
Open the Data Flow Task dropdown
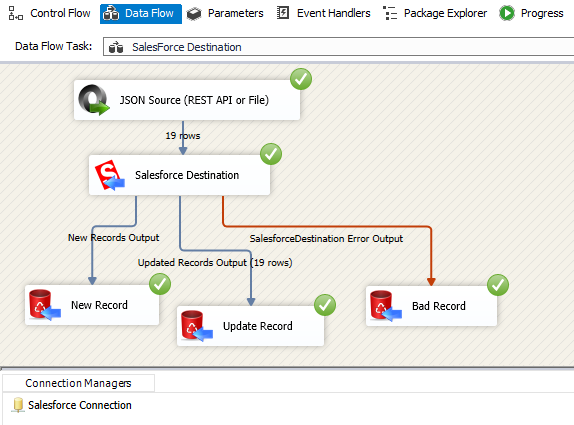coord(338,46)
